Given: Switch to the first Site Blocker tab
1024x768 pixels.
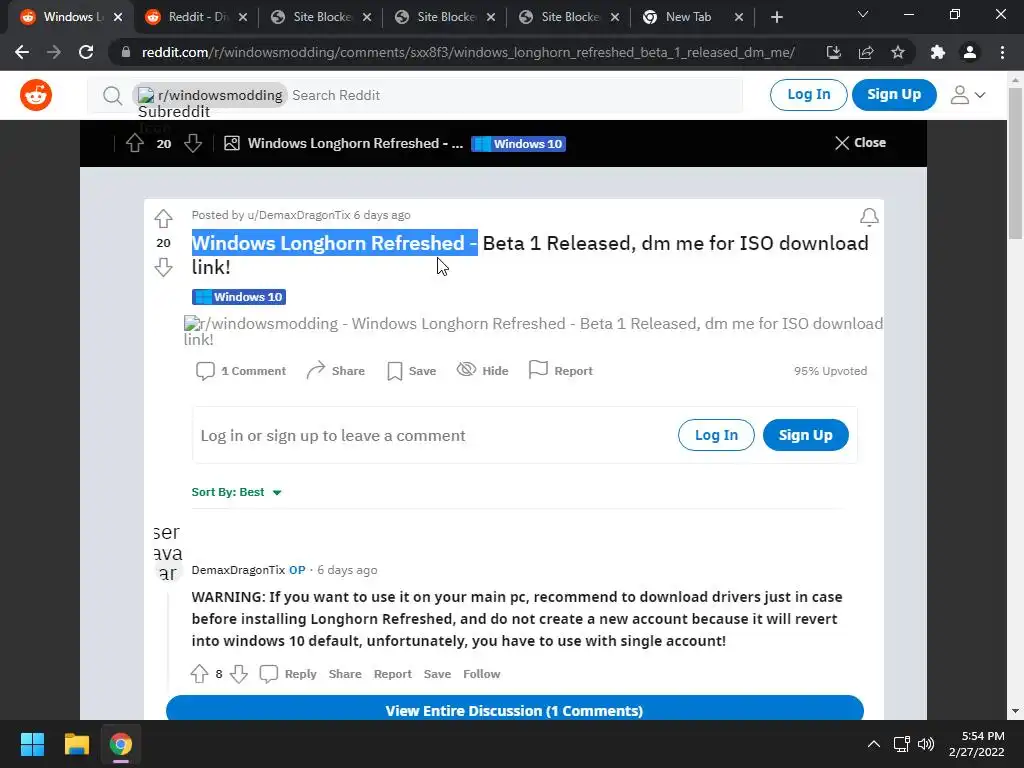Looking at the screenshot, I should click(320, 17).
